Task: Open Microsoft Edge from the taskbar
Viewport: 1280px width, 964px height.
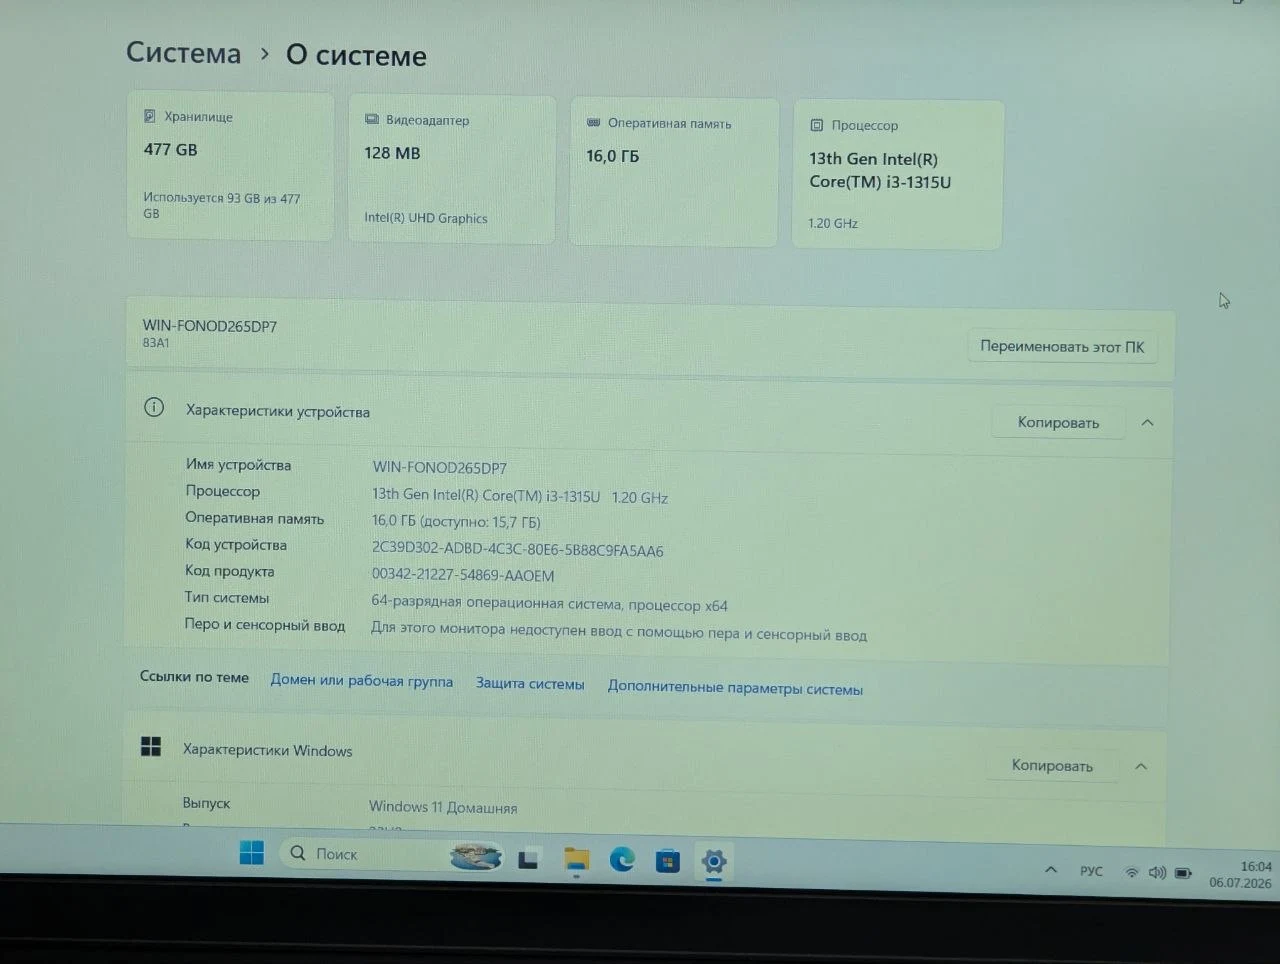Action: coord(622,859)
